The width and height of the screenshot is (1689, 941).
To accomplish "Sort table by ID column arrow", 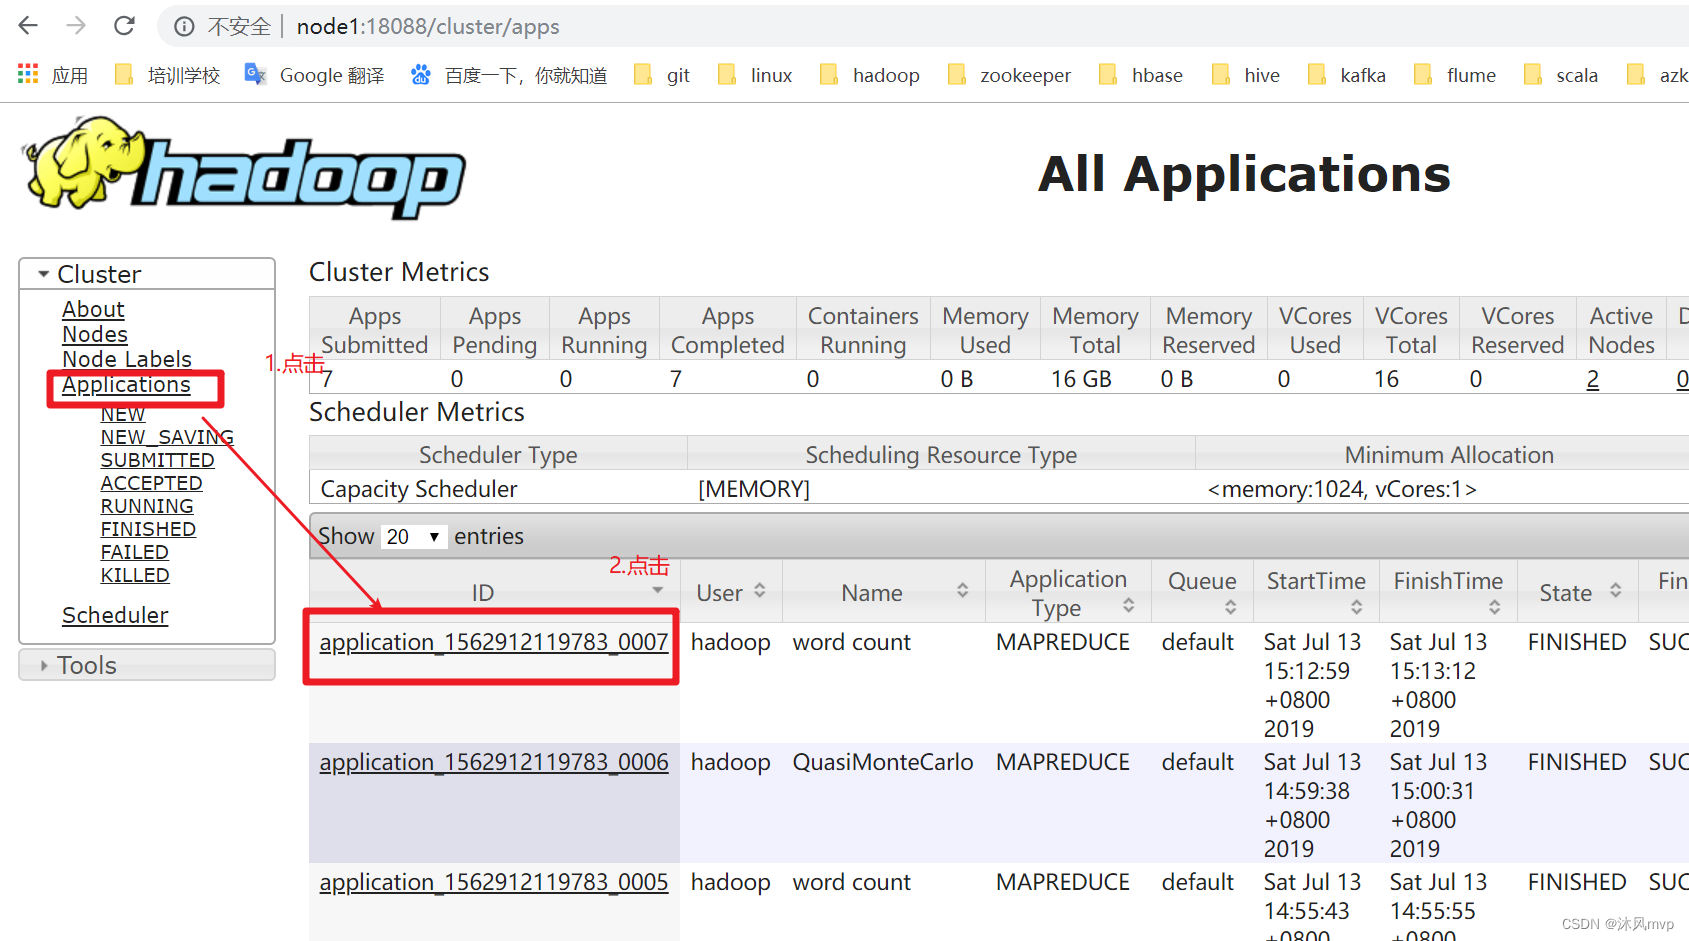I will pos(657,590).
